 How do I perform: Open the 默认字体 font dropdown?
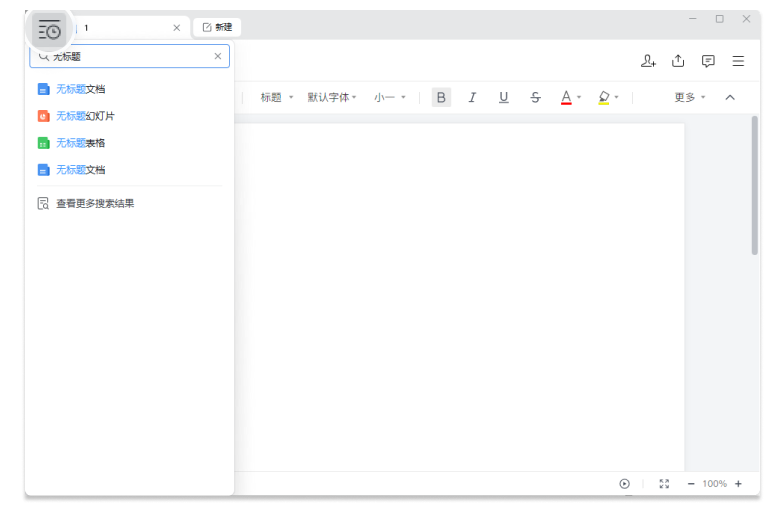click(x=332, y=97)
